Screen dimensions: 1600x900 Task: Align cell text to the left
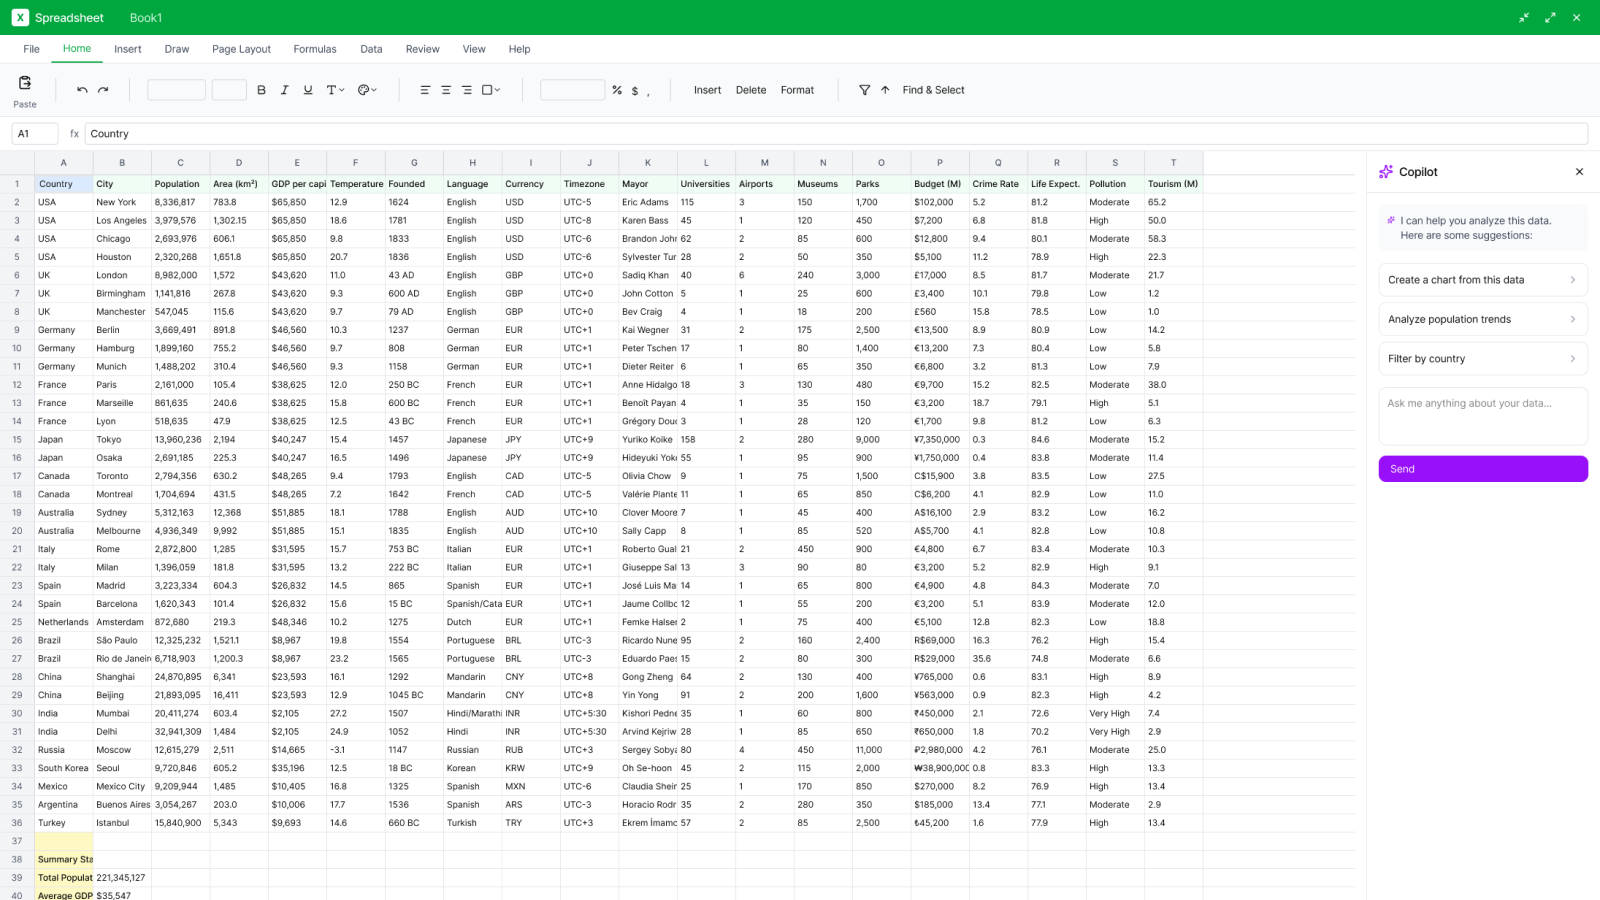pyautogui.click(x=425, y=90)
